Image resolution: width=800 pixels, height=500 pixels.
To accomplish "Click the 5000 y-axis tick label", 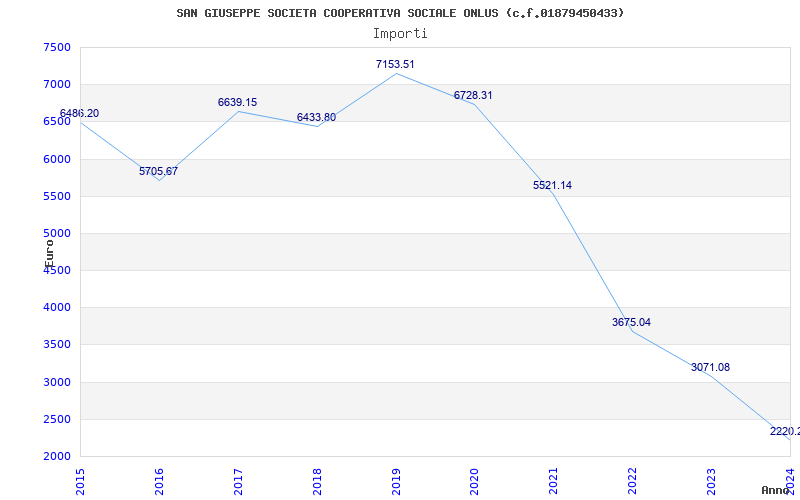I will pos(57,234).
